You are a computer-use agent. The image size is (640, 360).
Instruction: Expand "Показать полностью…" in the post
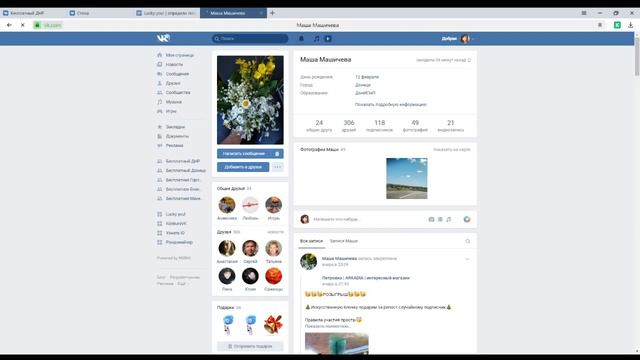(x=327, y=327)
